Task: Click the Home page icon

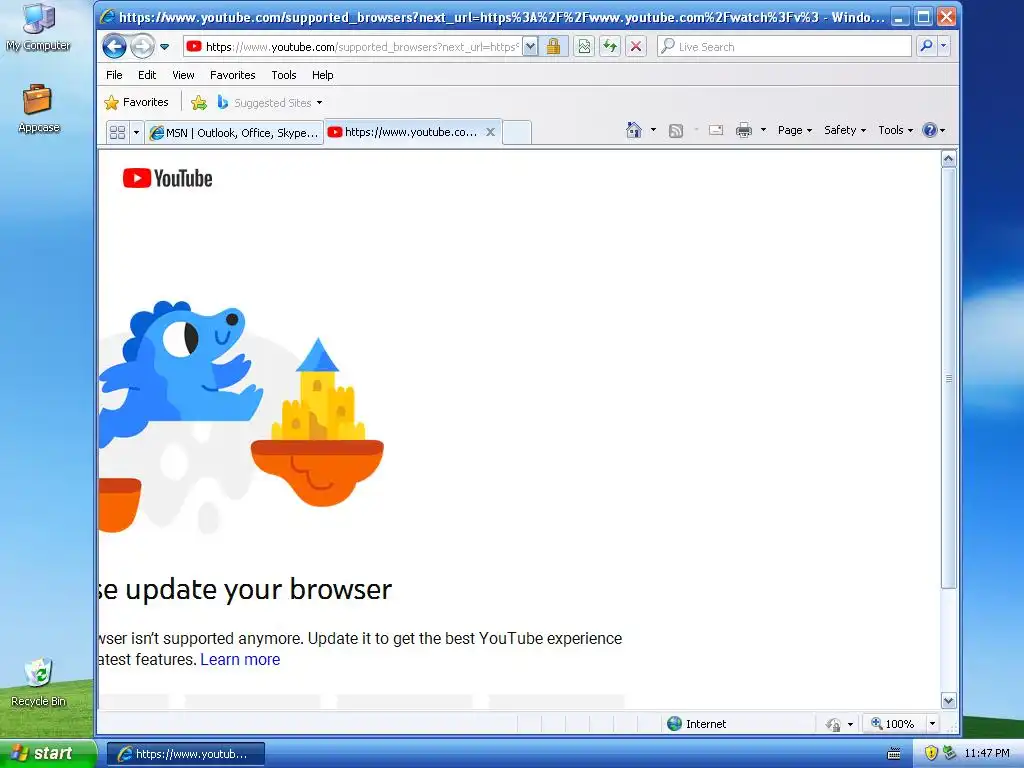Action: [x=633, y=130]
